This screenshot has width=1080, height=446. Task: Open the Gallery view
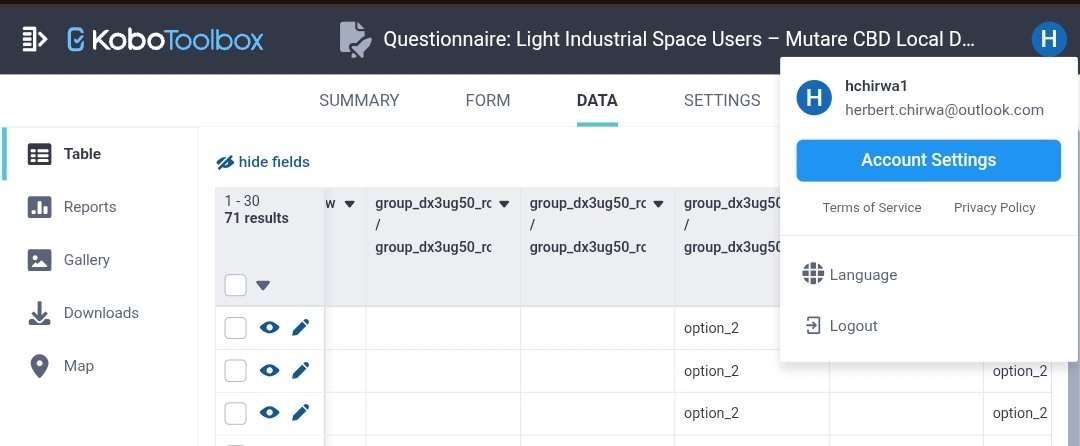(86, 260)
